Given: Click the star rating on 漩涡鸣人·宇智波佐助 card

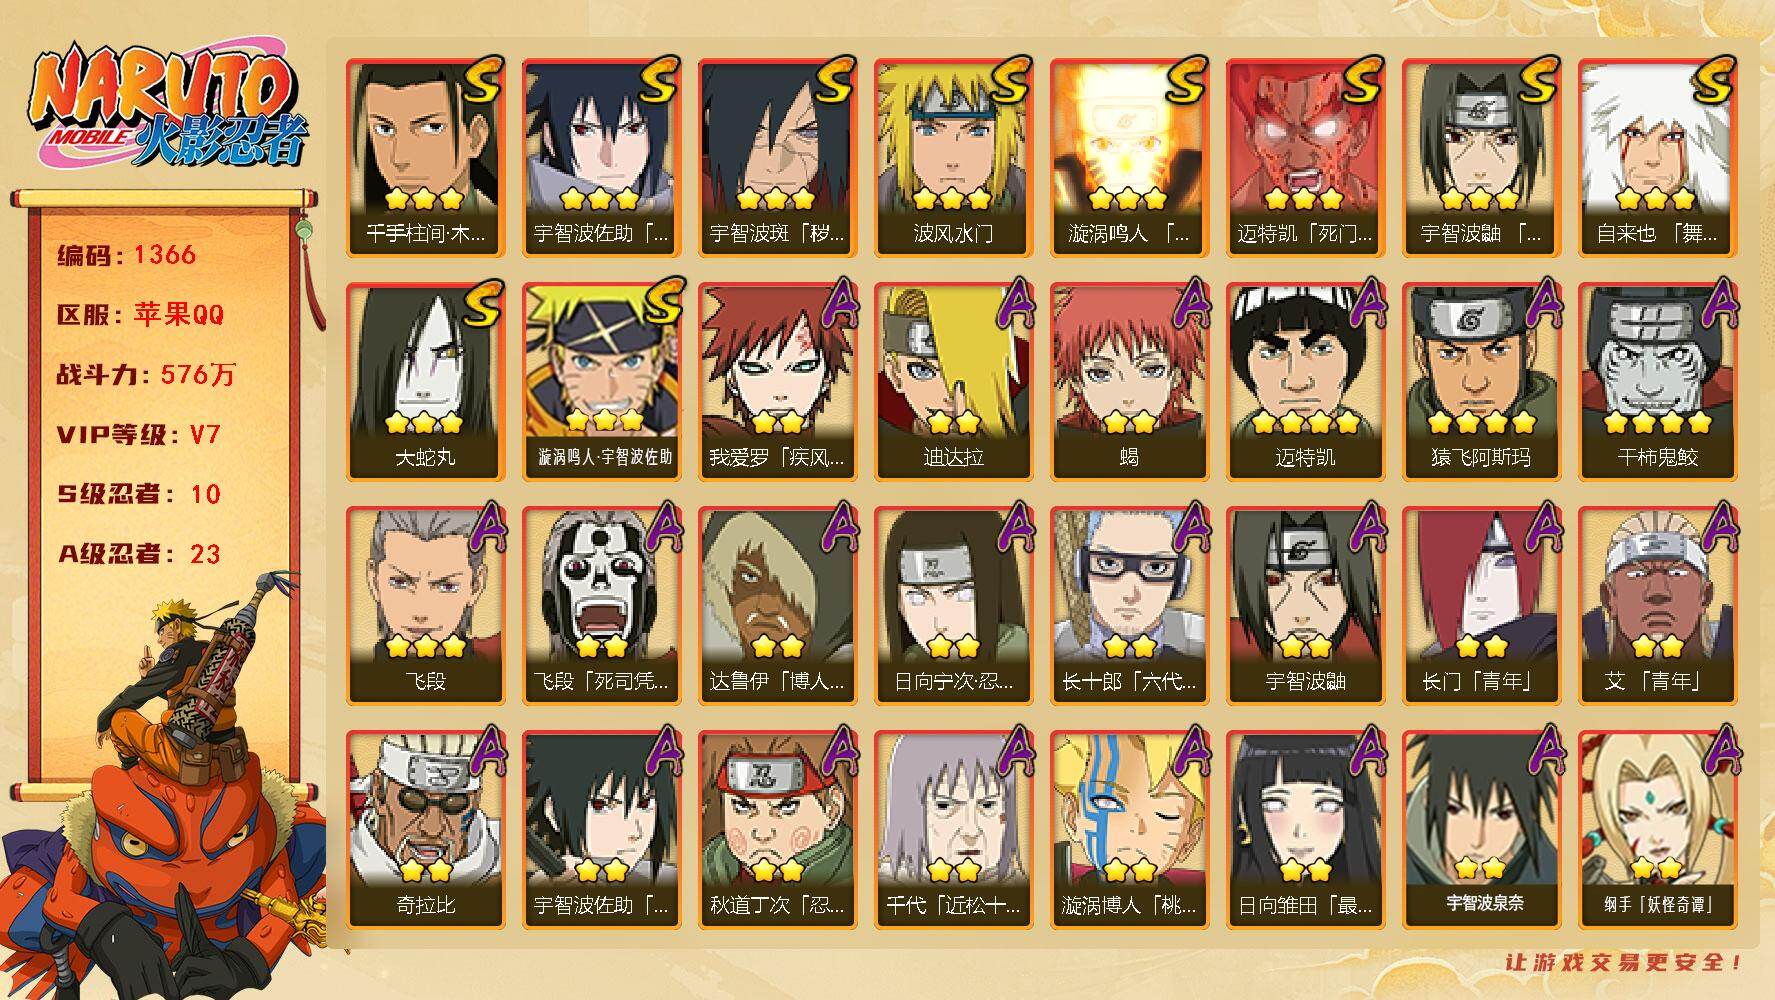Looking at the screenshot, I should point(604,419).
